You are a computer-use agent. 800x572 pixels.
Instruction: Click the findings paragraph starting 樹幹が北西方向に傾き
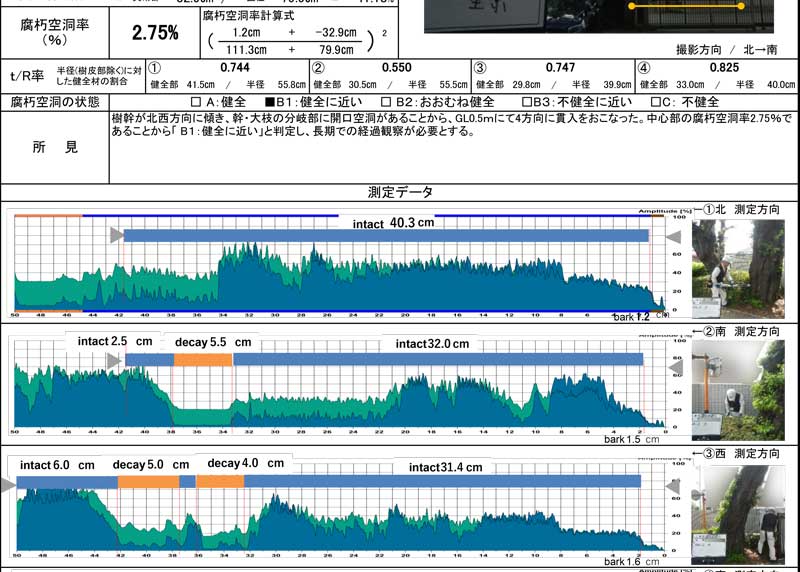click(452, 125)
